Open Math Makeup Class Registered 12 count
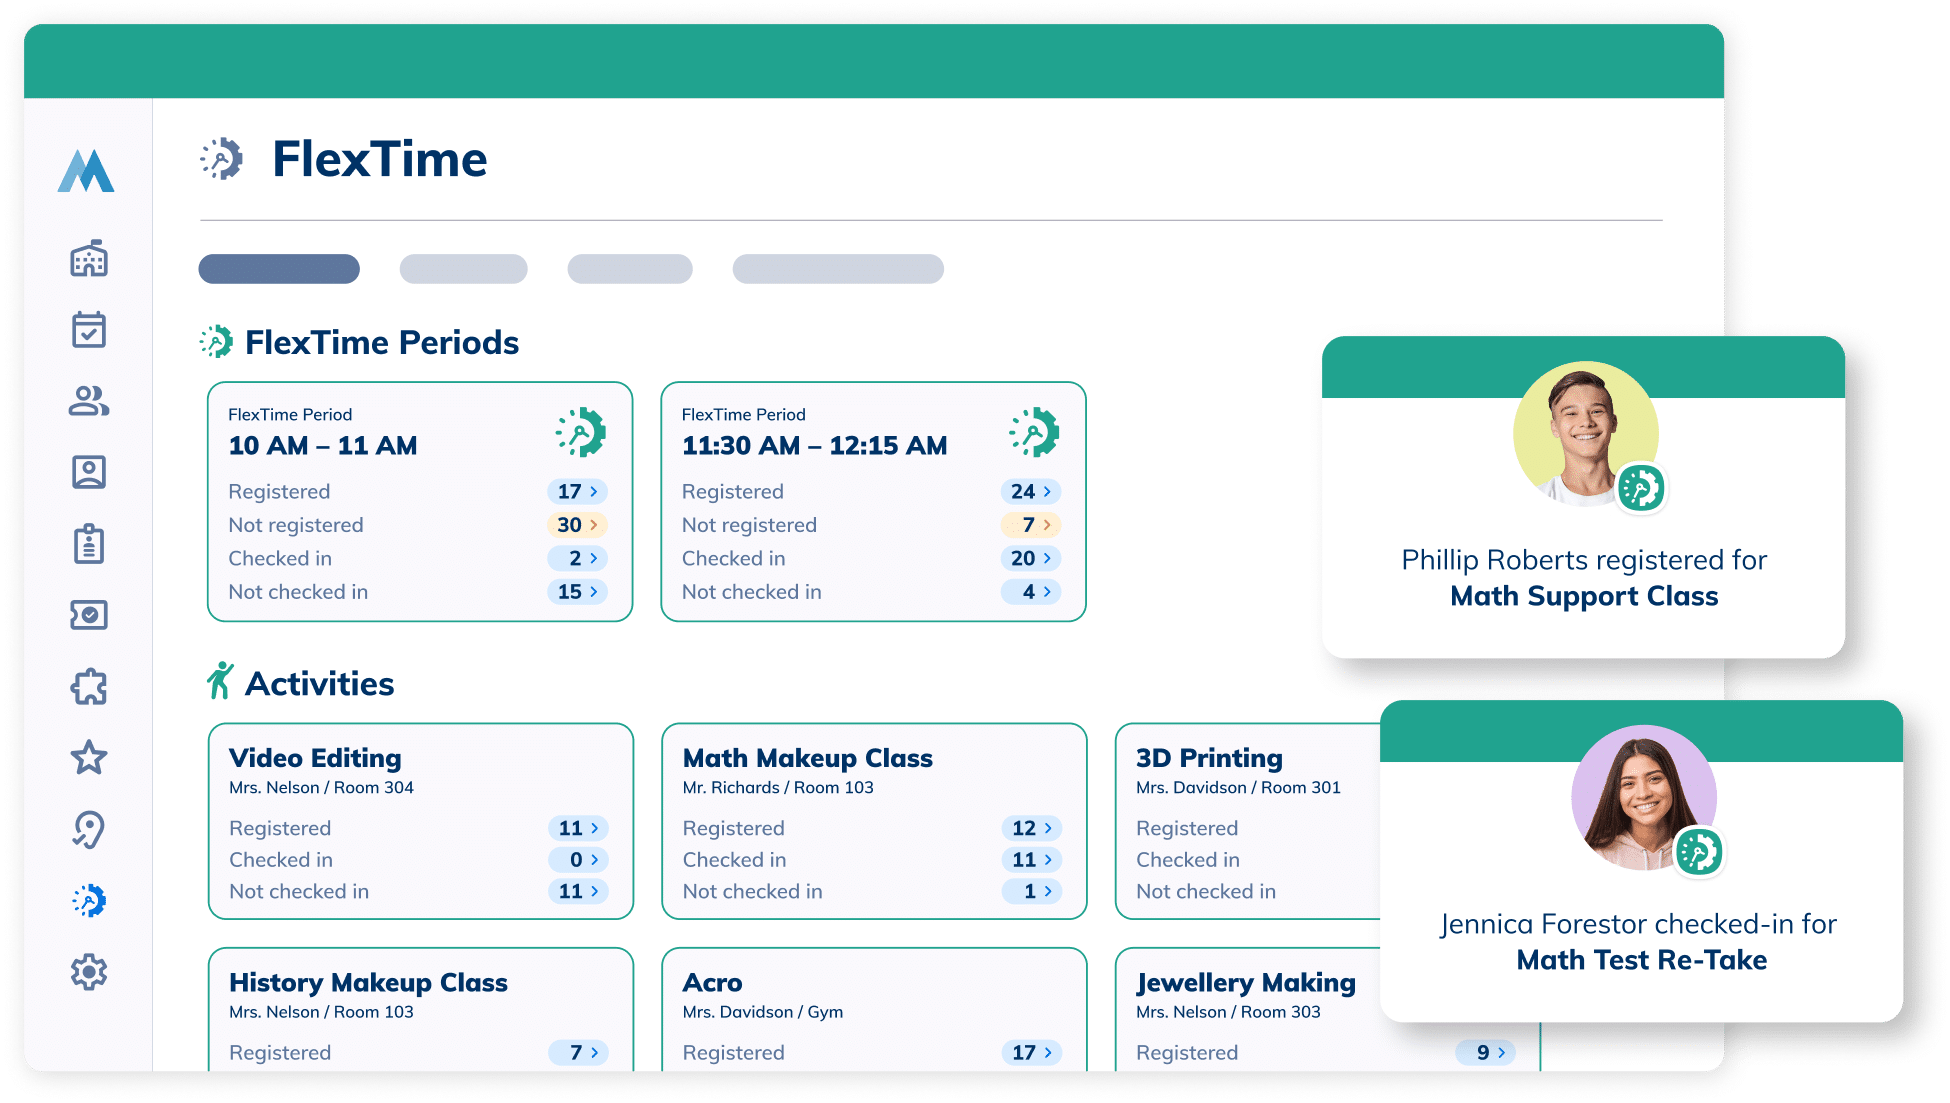This screenshot has width=1950, height=1103. coord(1031,828)
